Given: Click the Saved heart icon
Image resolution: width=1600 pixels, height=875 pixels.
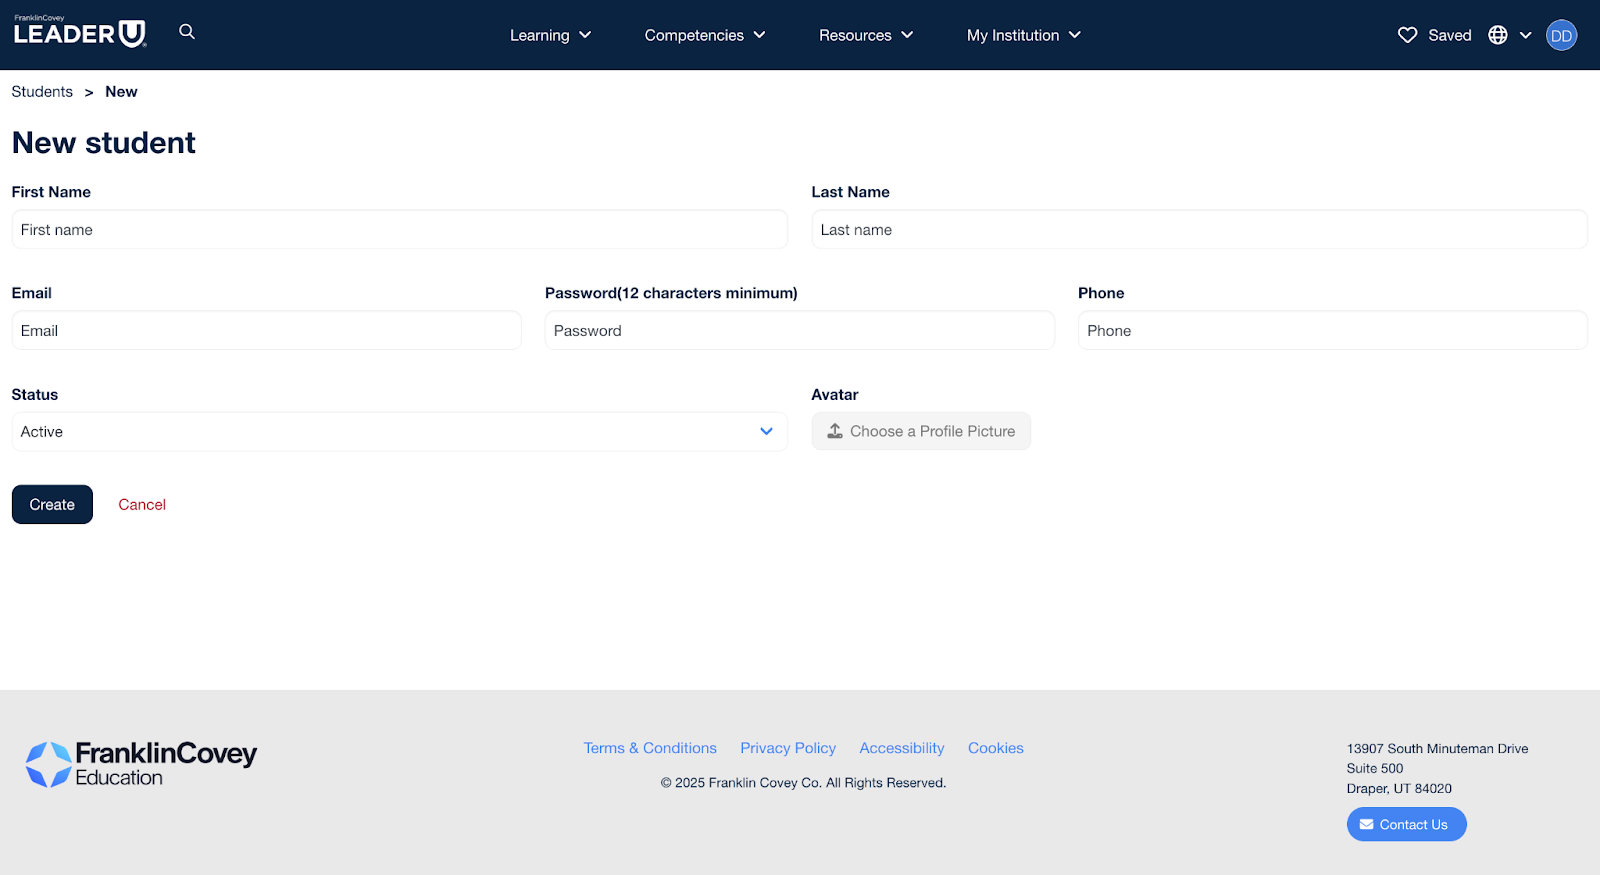Looking at the screenshot, I should click(1407, 35).
